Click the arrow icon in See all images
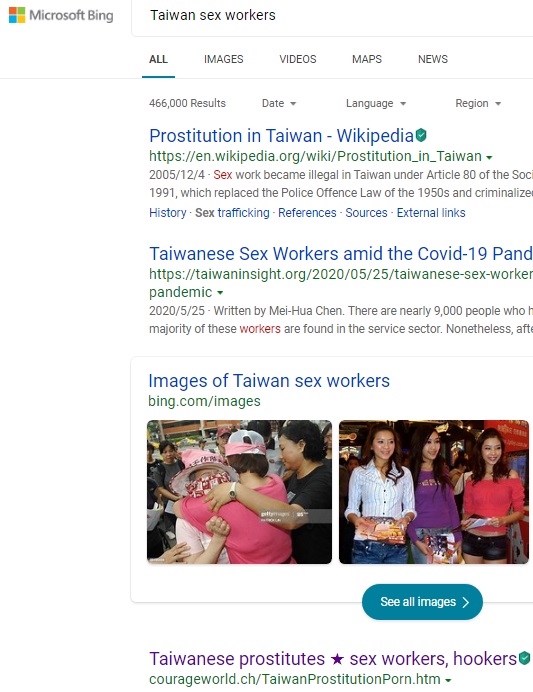This screenshot has height=692, width=533. (x=465, y=602)
